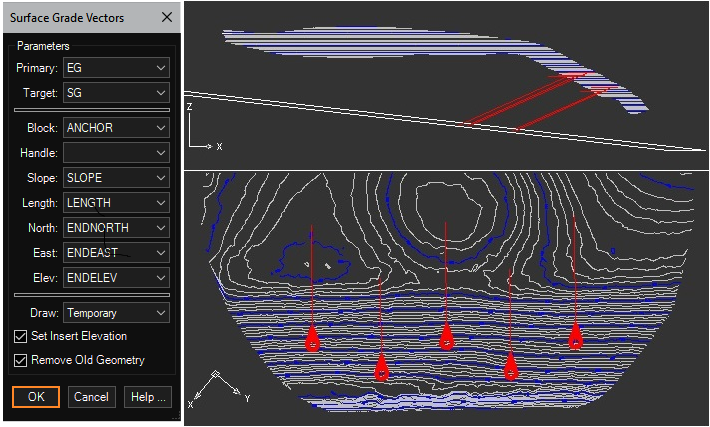Click the XY axis indicator in plan view

[217, 390]
